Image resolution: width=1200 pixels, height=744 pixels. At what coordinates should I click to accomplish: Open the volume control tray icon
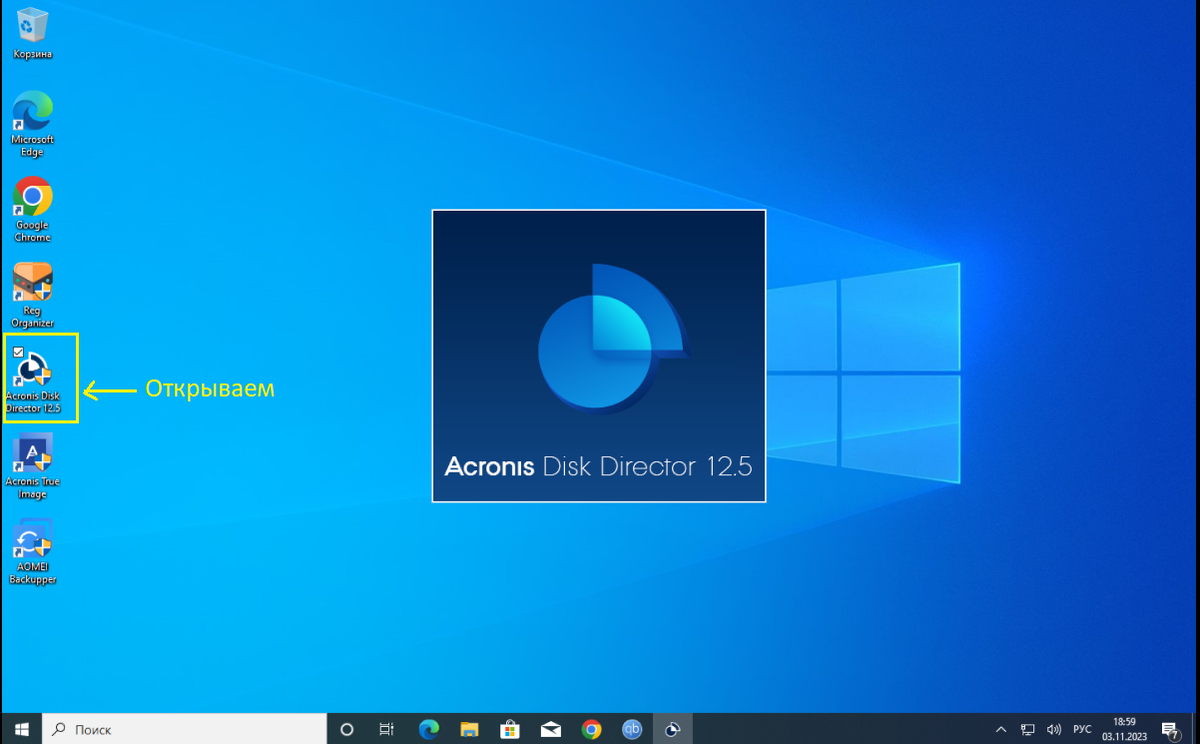coord(1054,729)
